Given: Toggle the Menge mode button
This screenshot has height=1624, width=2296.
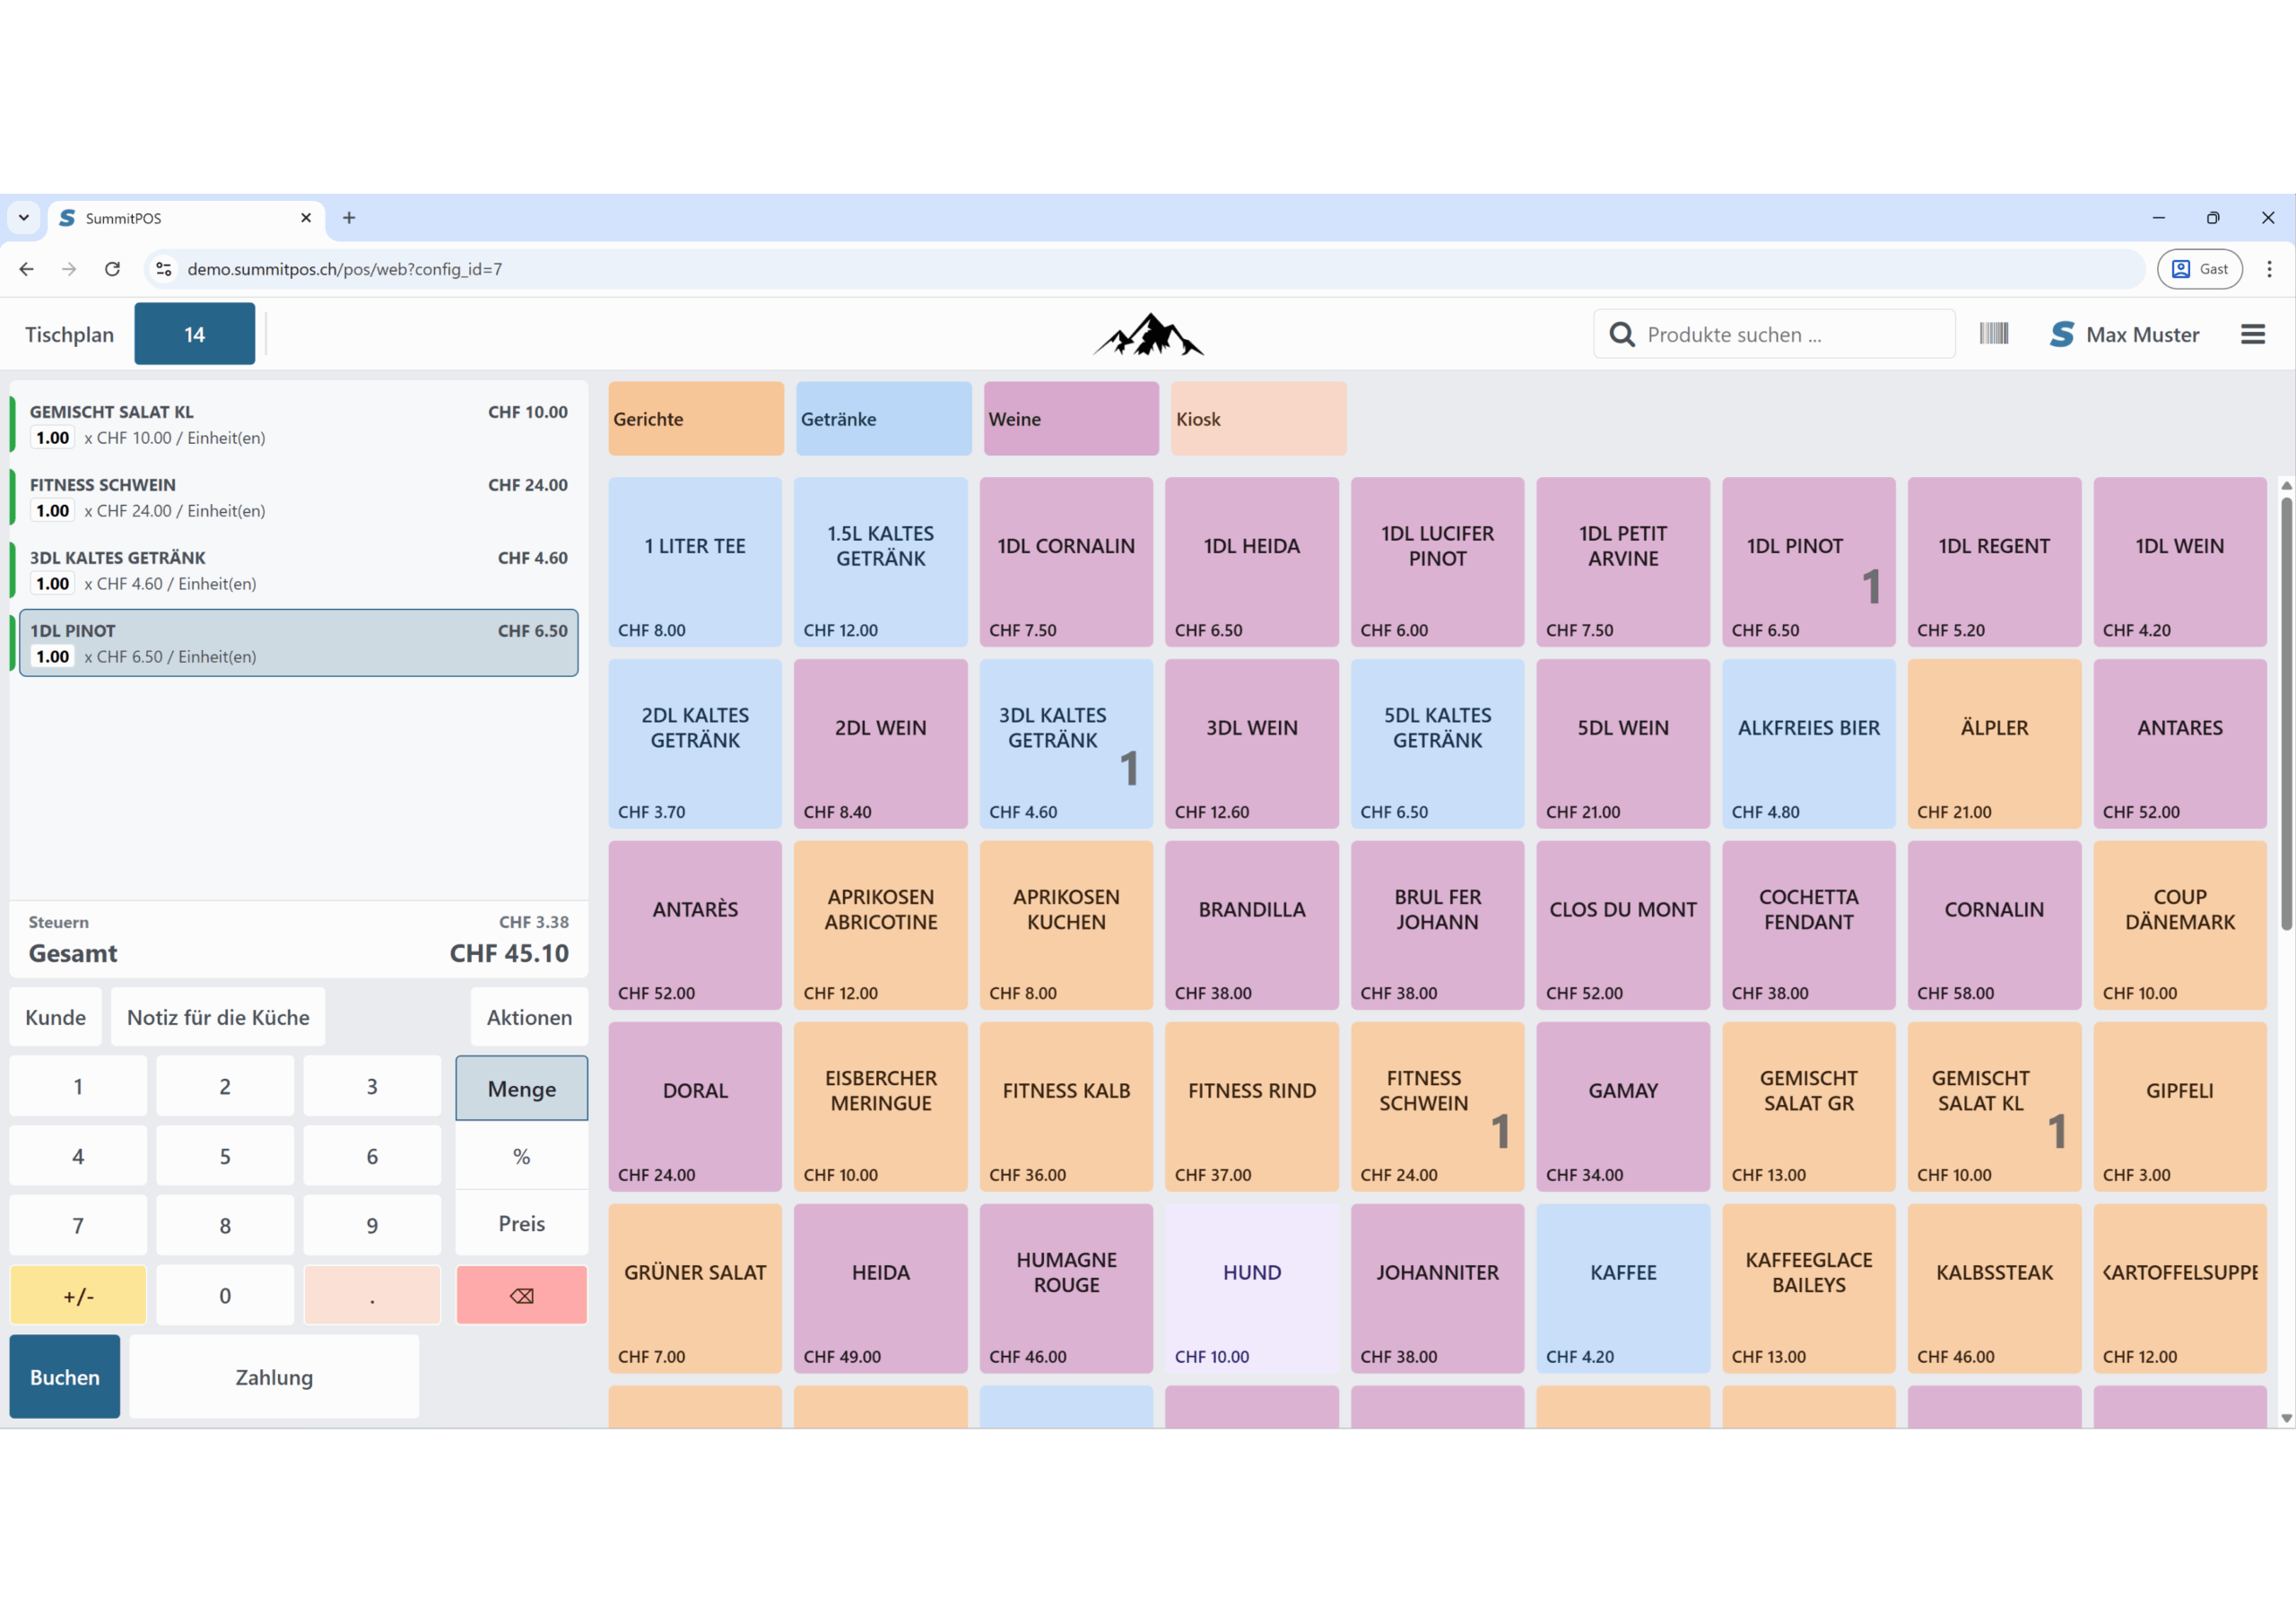Looking at the screenshot, I should point(521,1088).
